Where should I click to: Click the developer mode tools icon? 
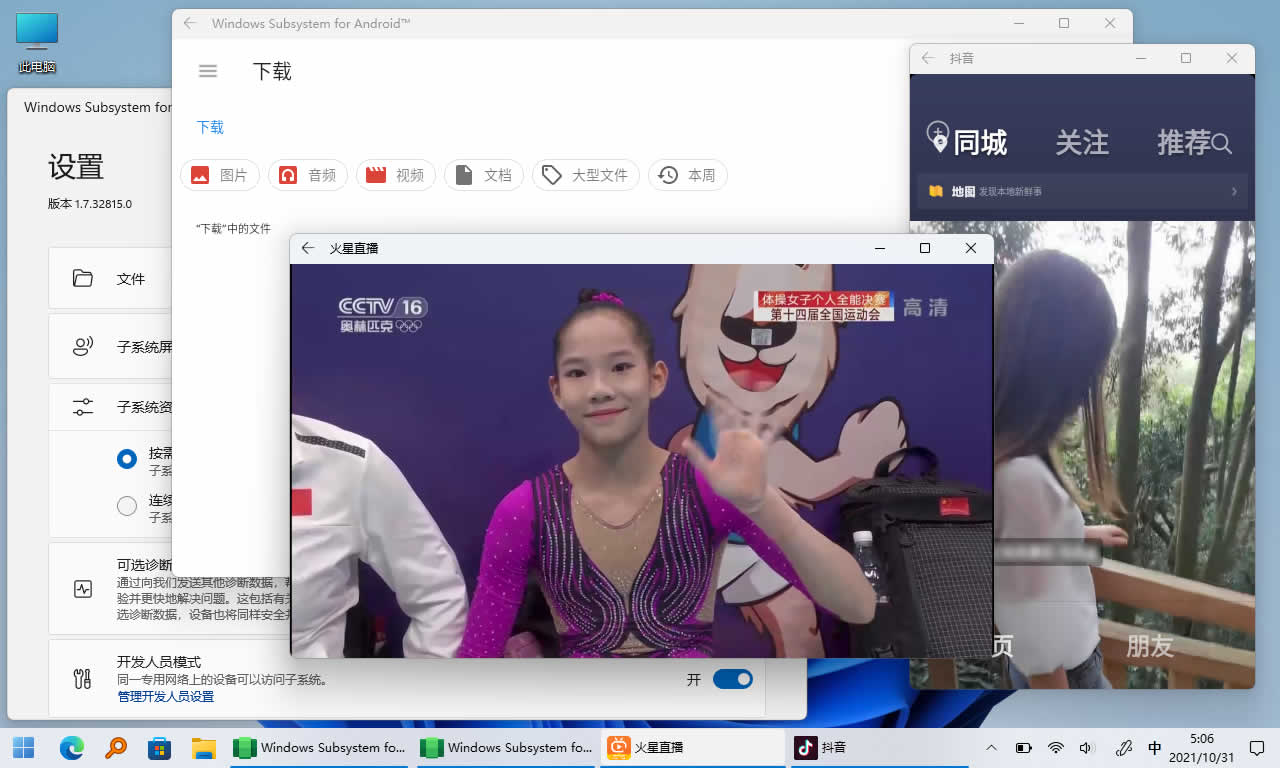[x=83, y=679]
